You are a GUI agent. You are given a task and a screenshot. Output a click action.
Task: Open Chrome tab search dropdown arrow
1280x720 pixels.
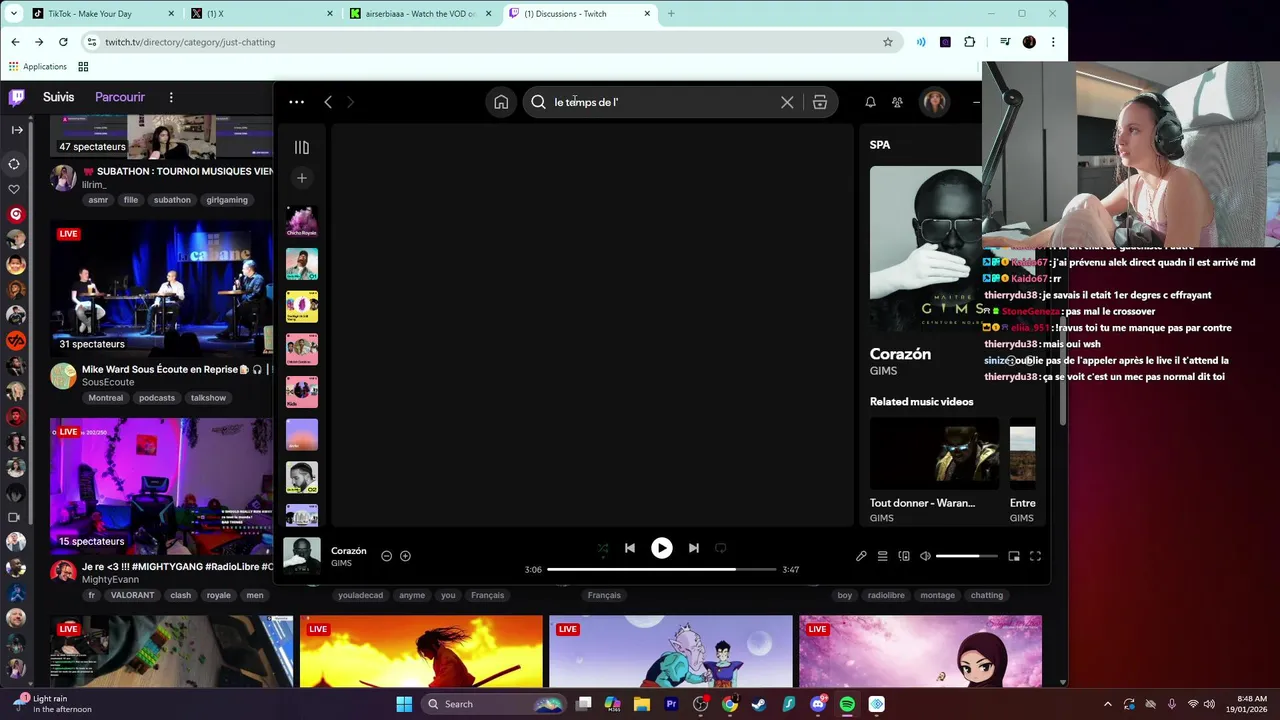click(13, 14)
